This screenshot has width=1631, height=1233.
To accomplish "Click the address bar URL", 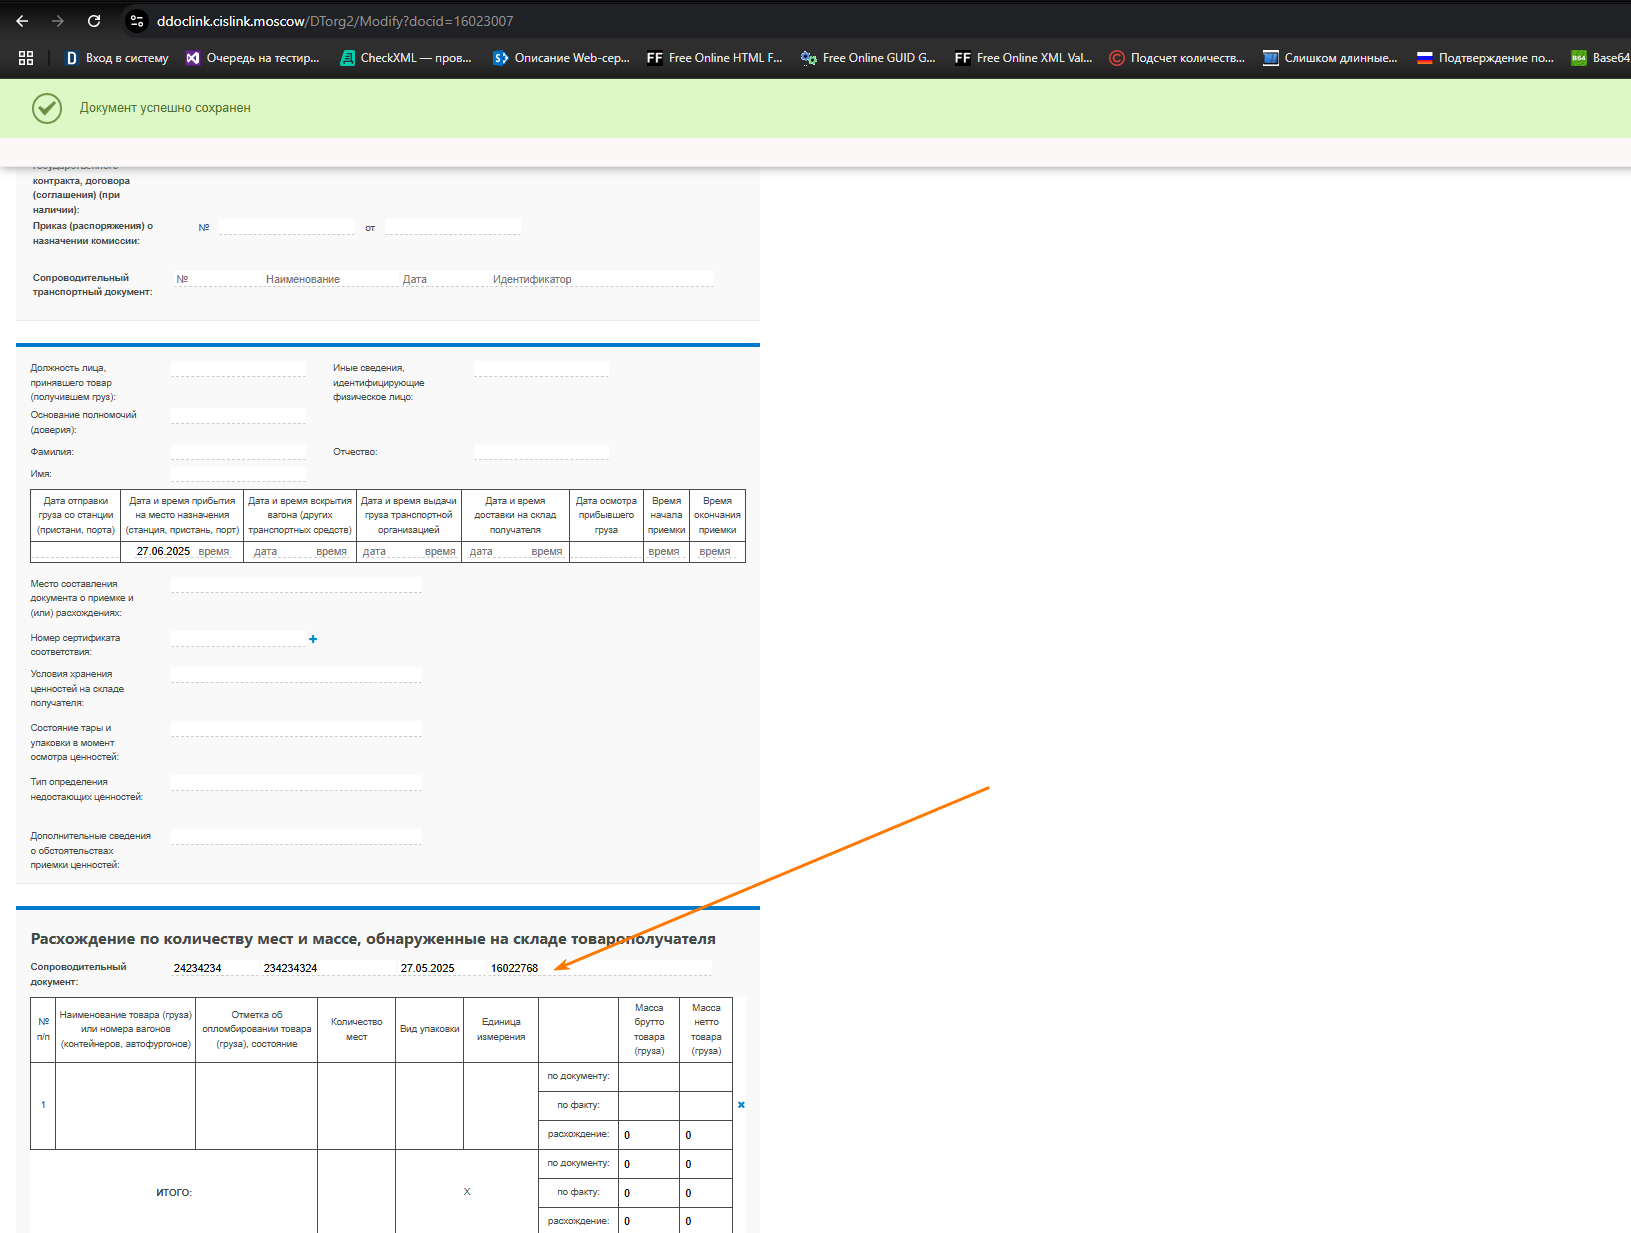I will coord(335,21).
